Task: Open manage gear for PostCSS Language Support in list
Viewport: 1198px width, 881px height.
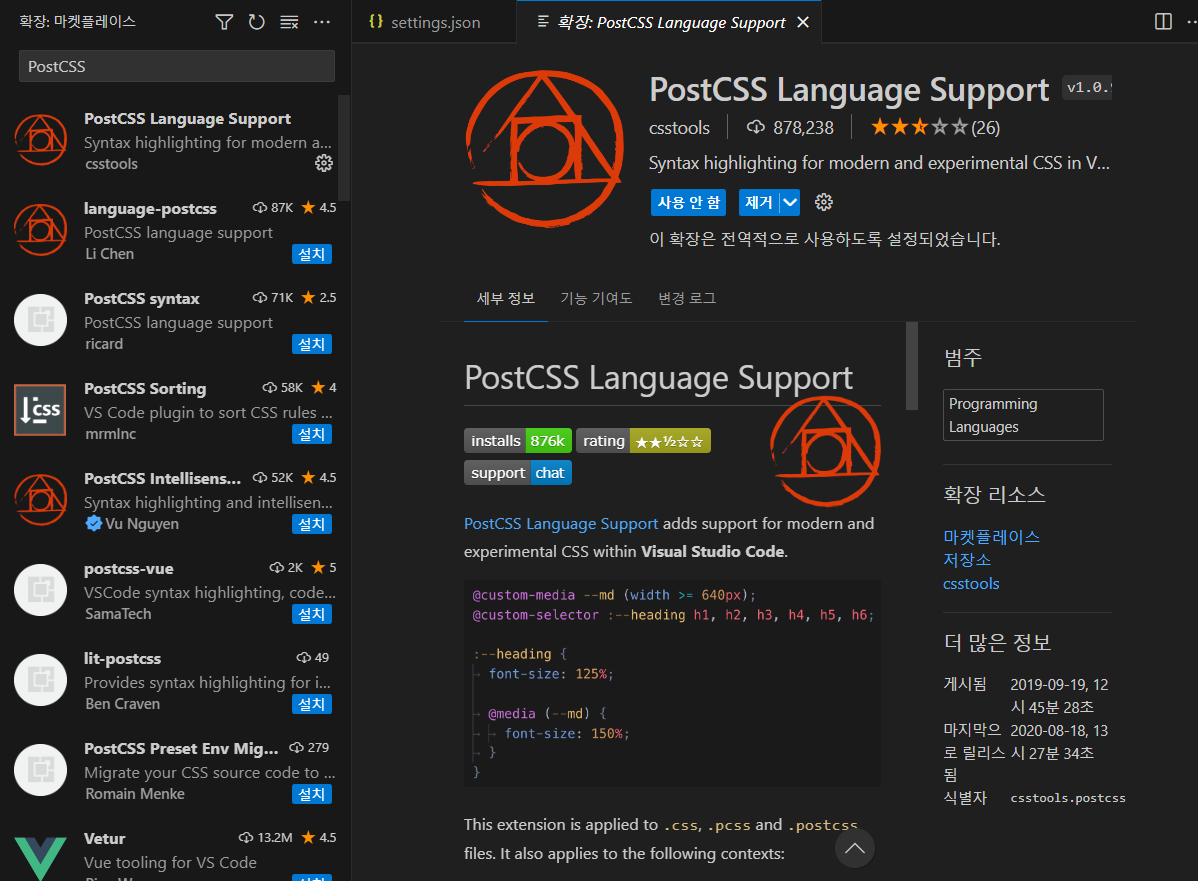Action: pos(324,164)
